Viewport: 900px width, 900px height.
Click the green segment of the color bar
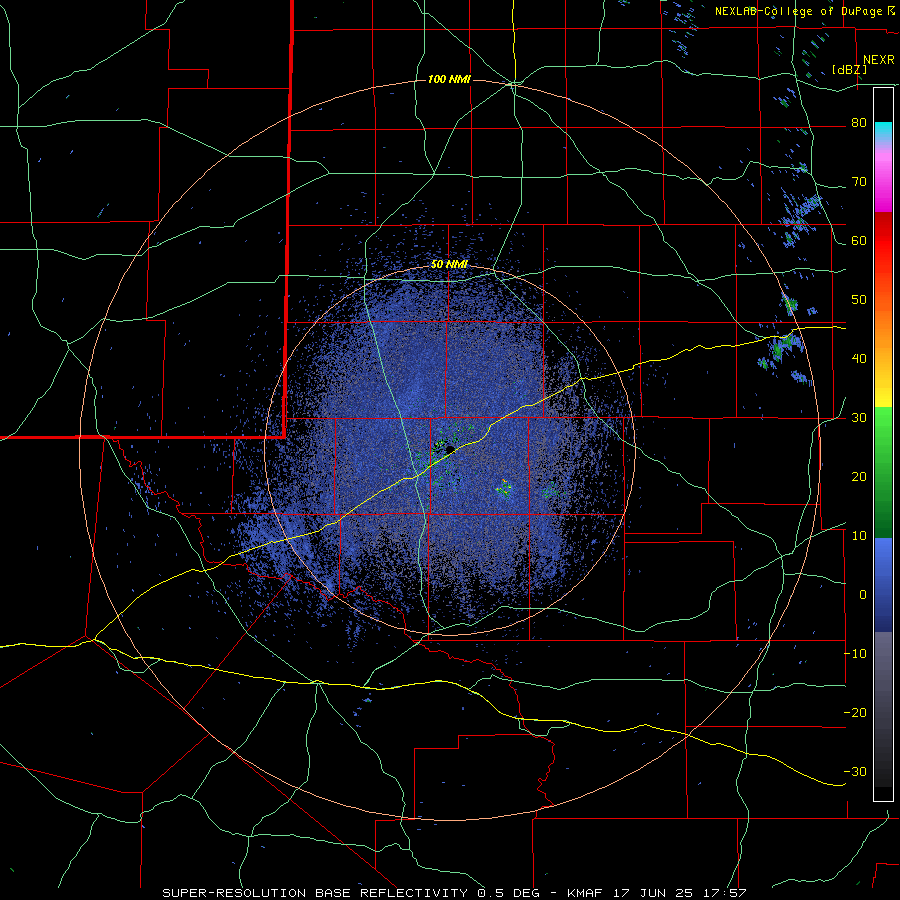pos(883,472)
